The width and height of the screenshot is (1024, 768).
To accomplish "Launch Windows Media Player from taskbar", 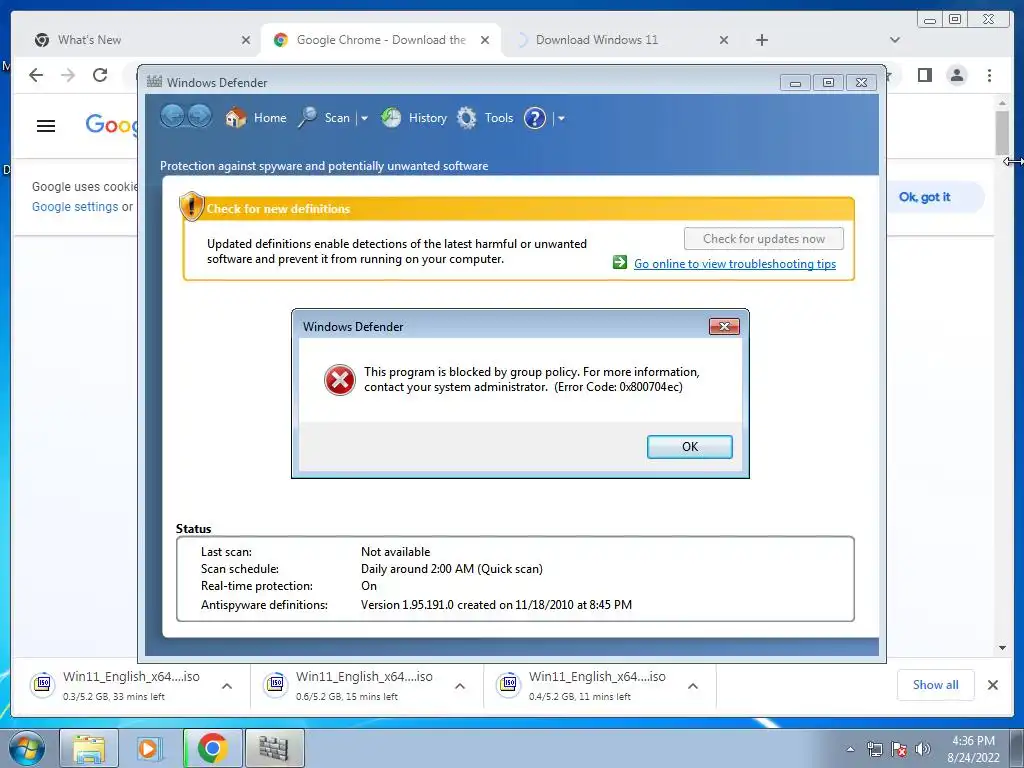I will coord(150,748).
